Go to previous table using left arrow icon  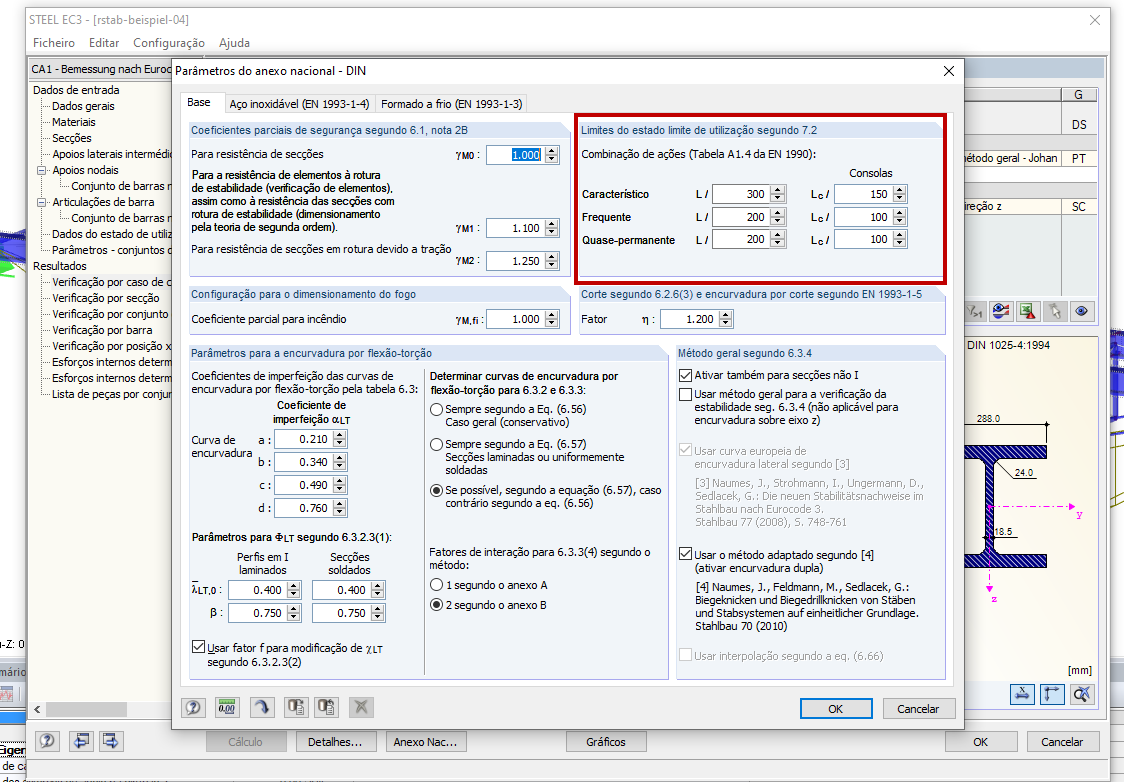[81, 741]
